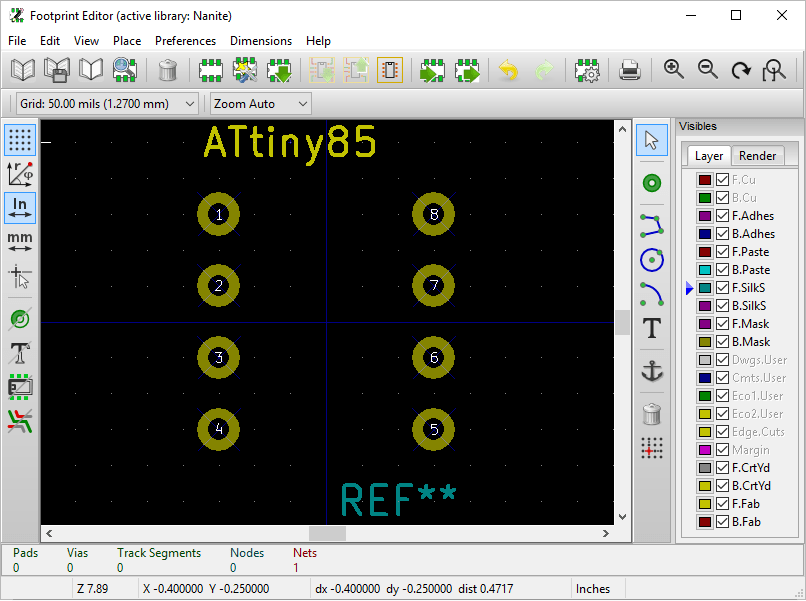Switch to the Render tab
The height and width of the screenshot is (601, 806).
coord(757,156)
